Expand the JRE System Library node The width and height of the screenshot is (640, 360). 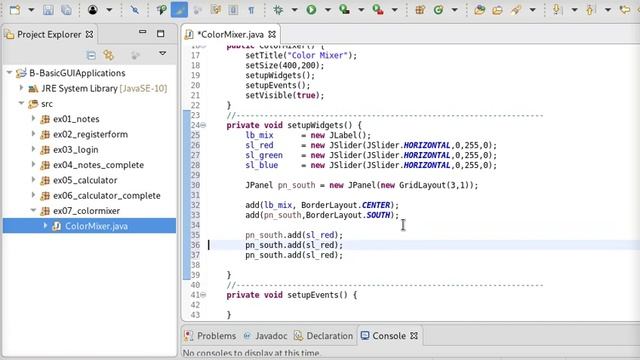point(21,88)
